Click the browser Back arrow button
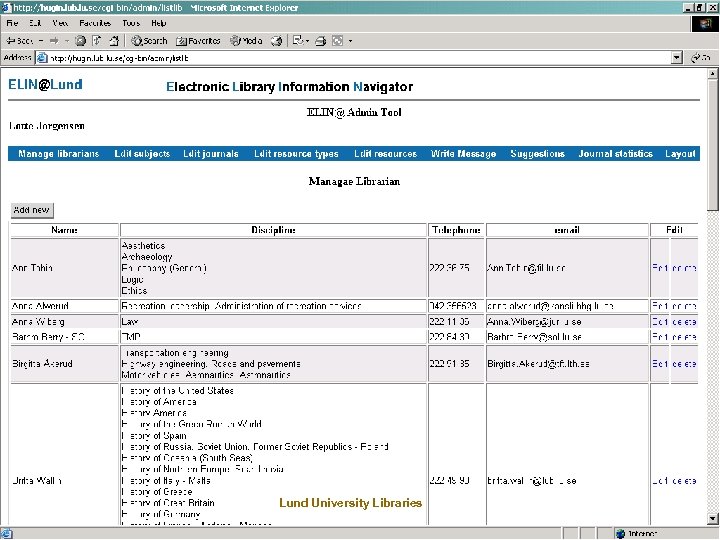 [19, 41]
